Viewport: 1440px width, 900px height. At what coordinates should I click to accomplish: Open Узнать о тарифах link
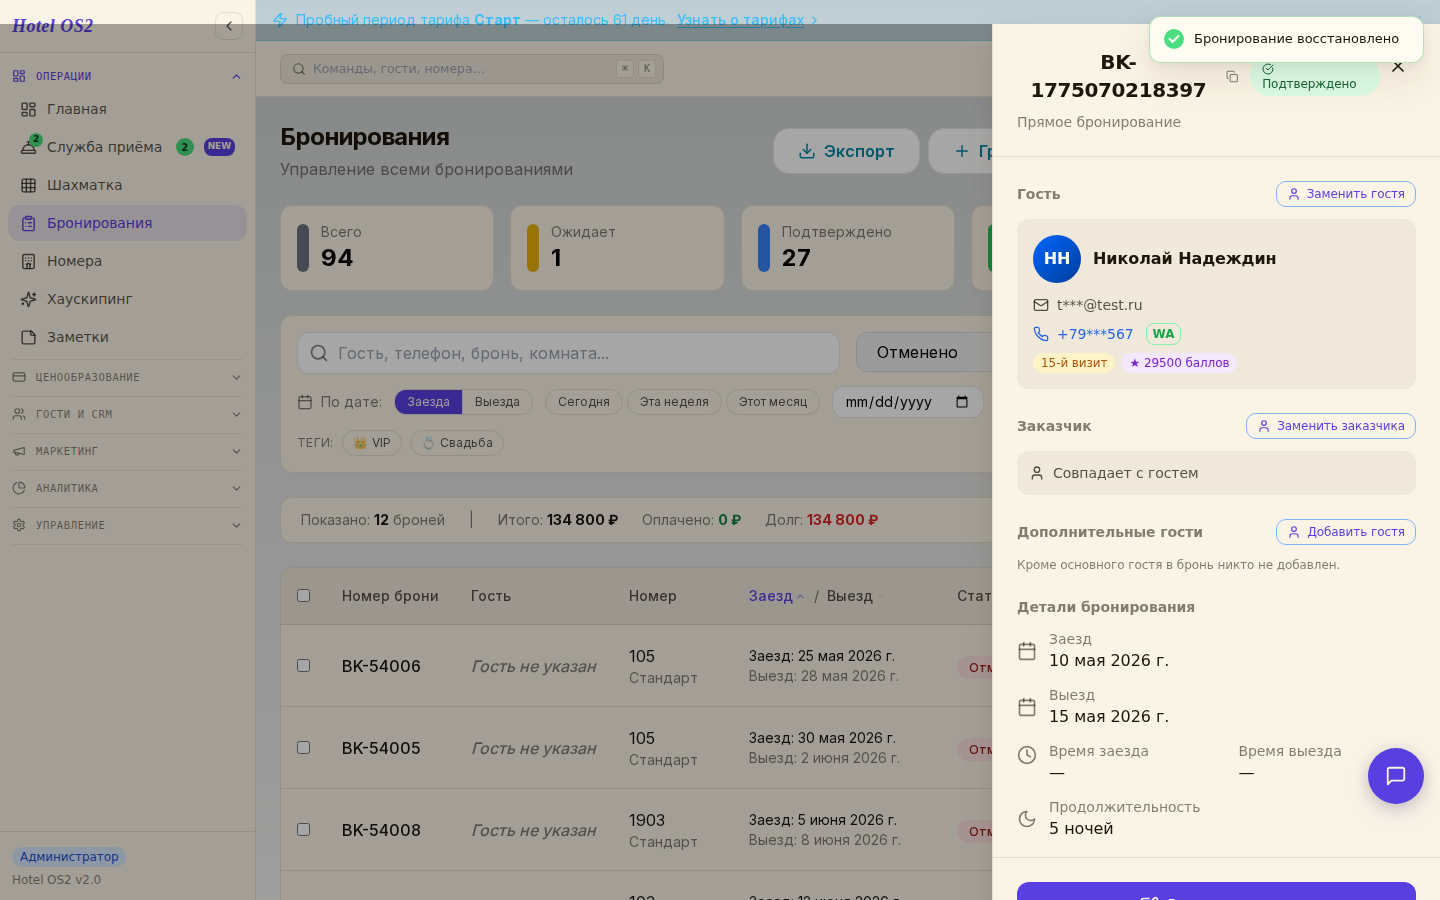click(740, 20)
